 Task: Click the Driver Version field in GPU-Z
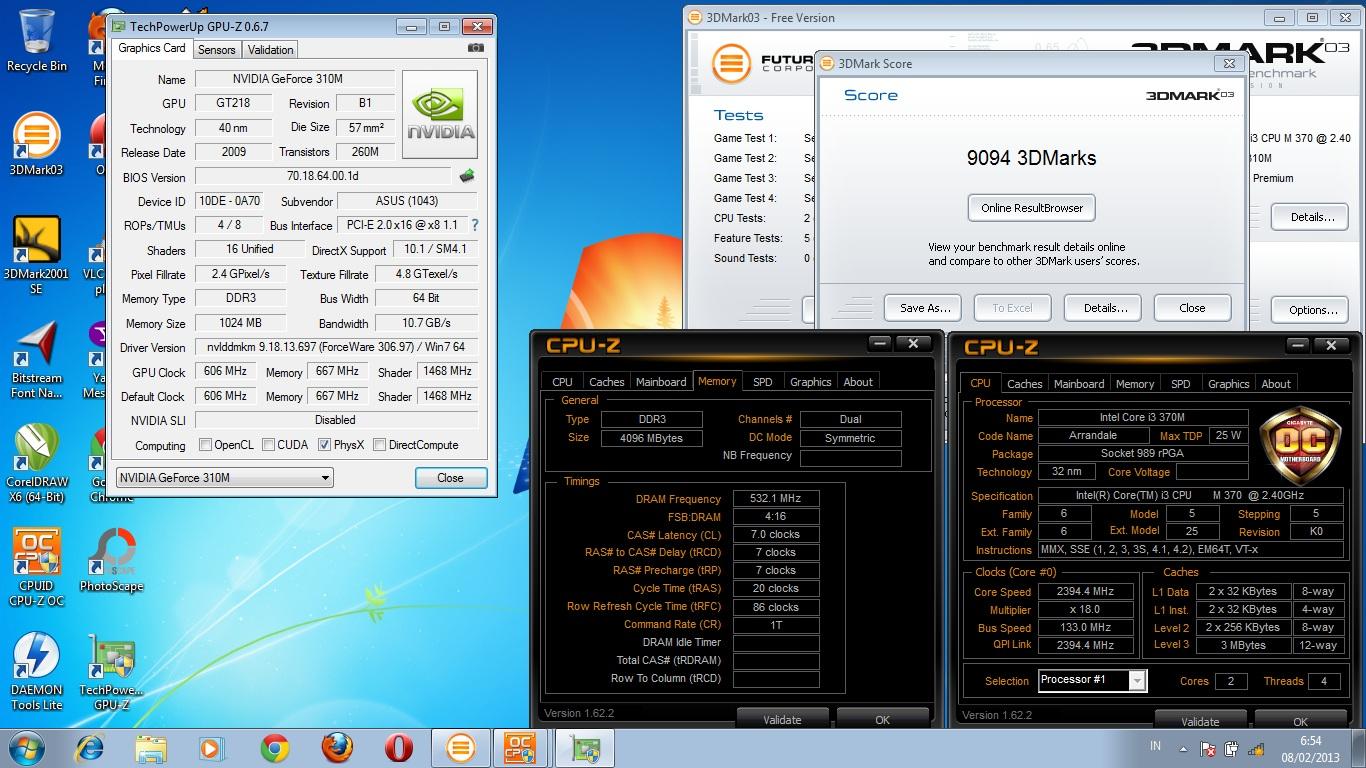point(336,346)
